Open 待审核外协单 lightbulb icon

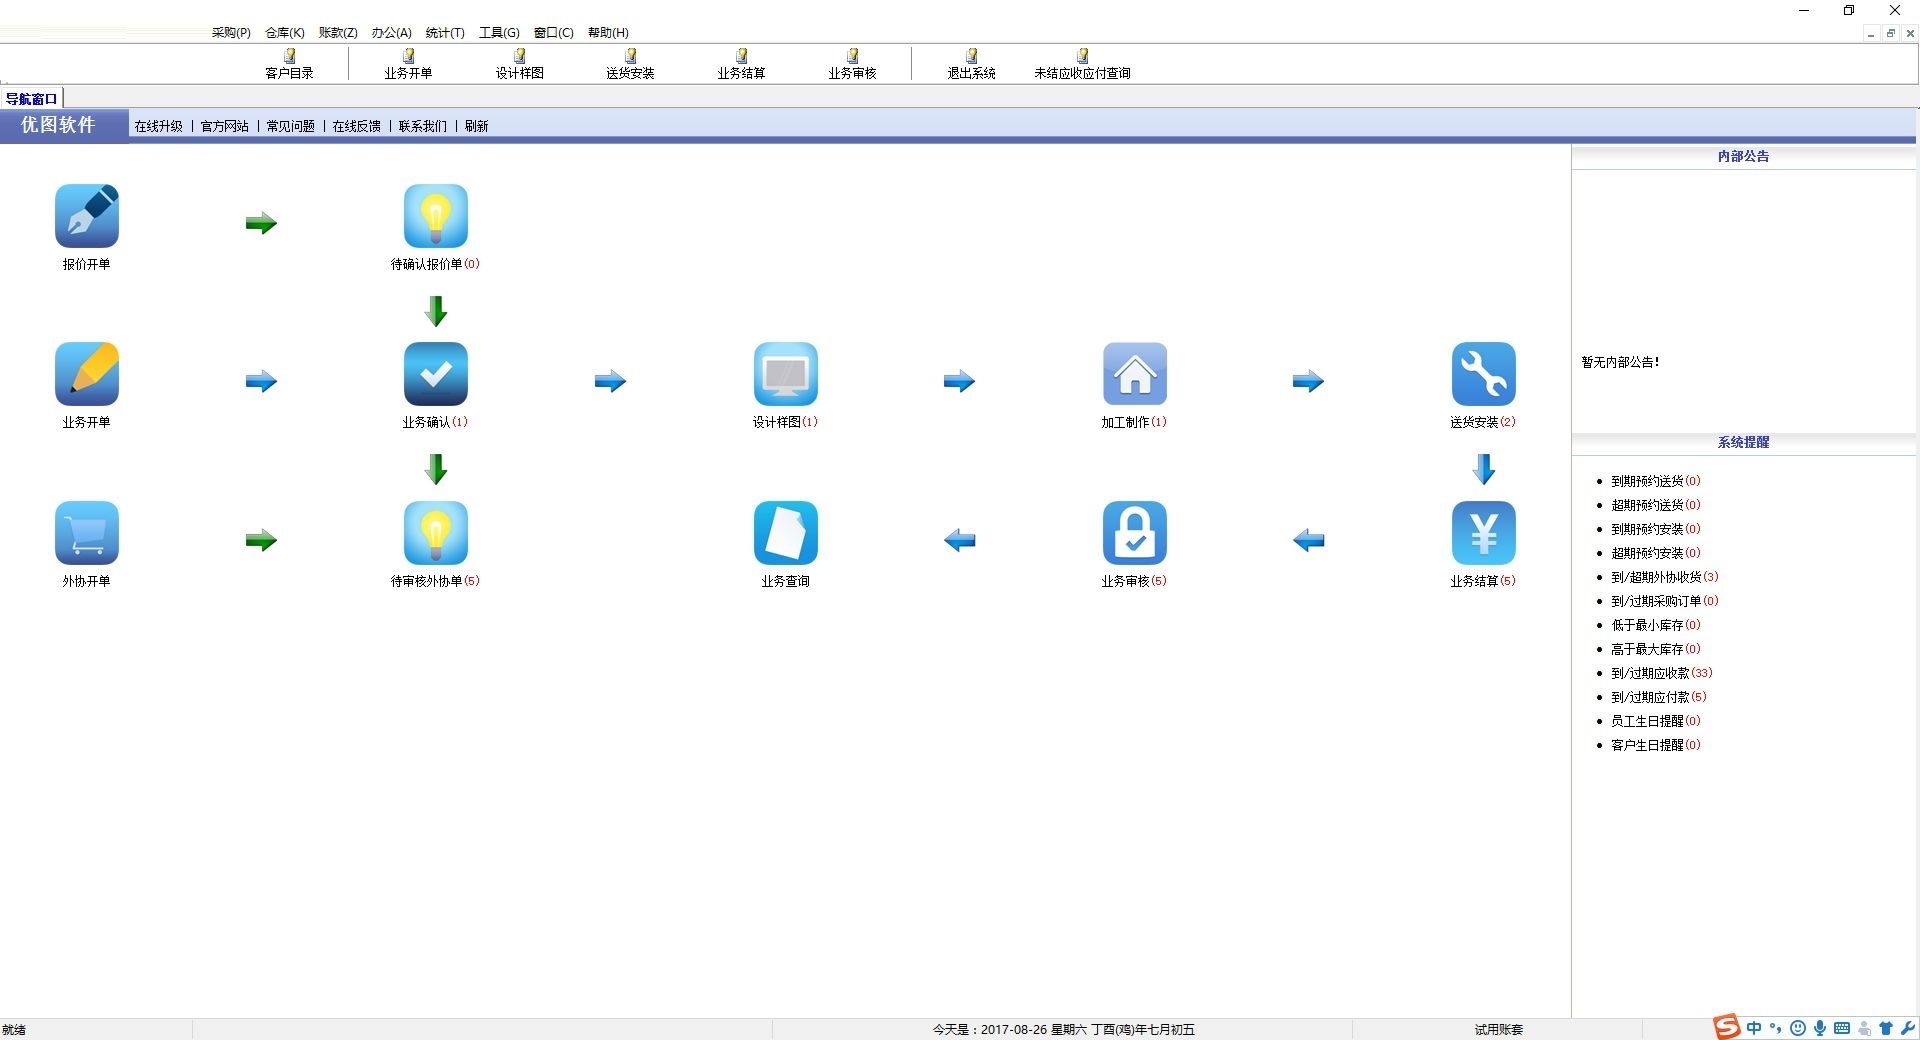click(436, 533)
